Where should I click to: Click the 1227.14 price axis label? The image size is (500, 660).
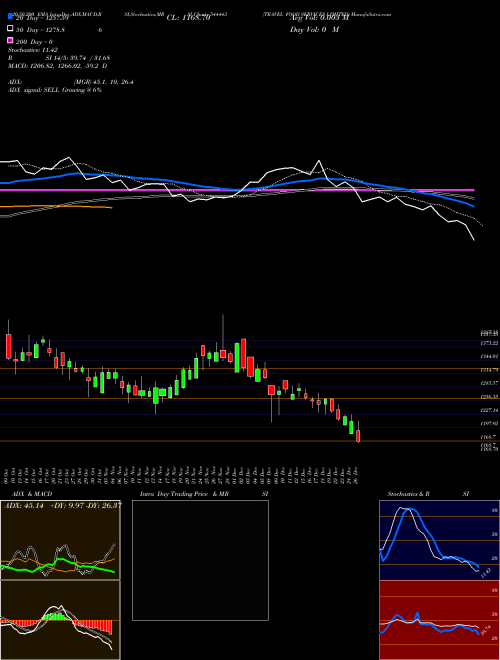(489, 410)
